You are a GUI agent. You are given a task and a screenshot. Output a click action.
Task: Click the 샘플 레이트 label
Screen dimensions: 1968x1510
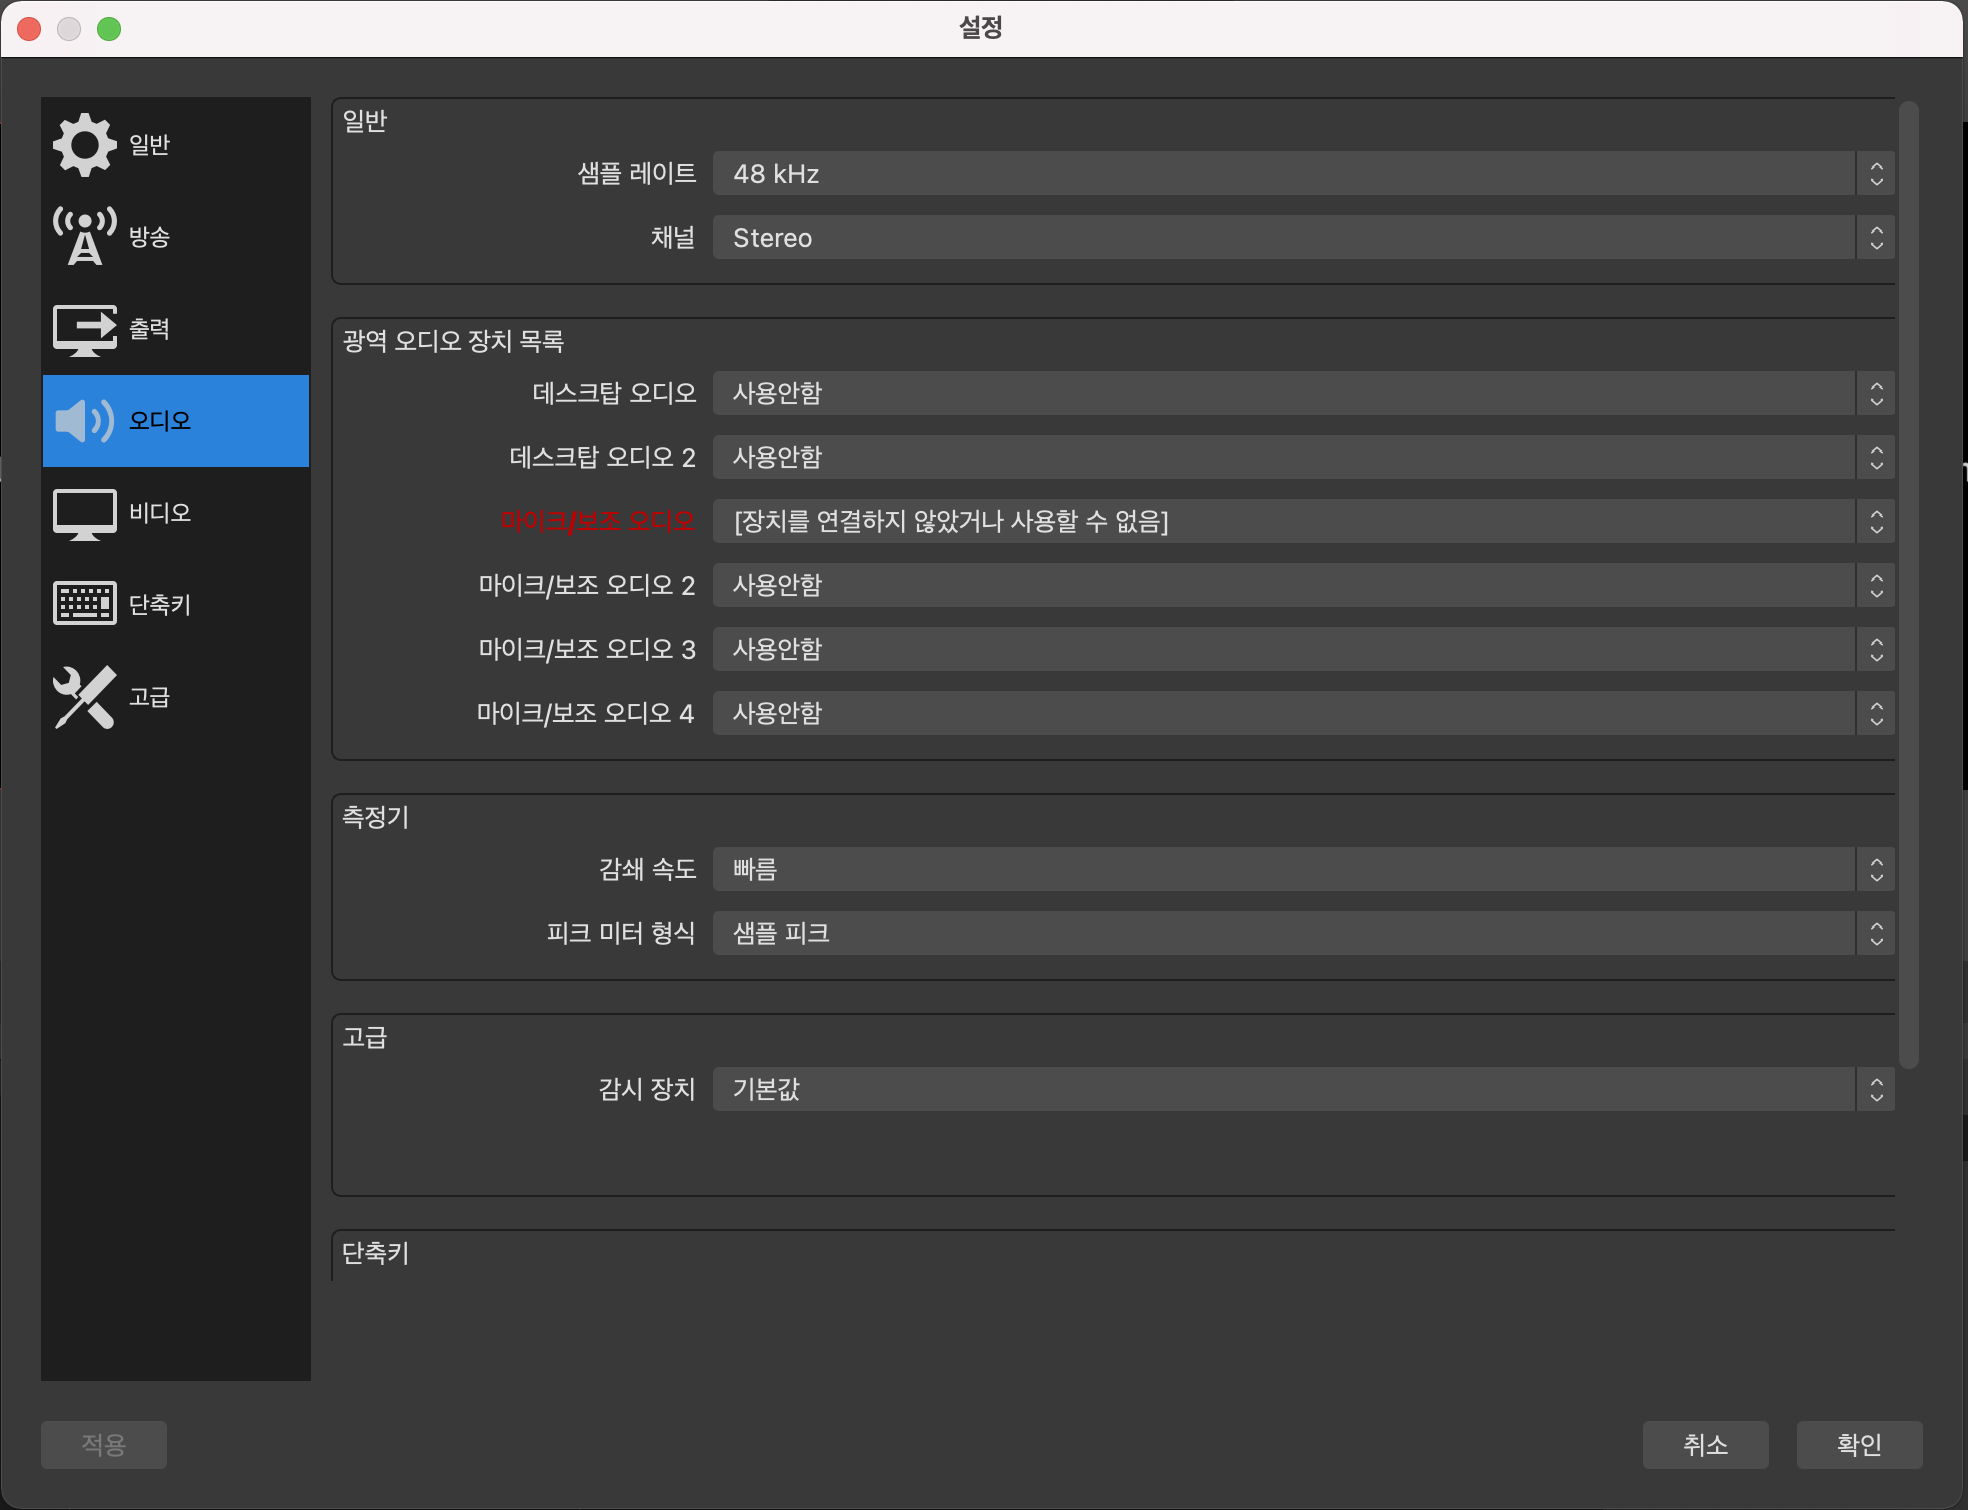637,174
